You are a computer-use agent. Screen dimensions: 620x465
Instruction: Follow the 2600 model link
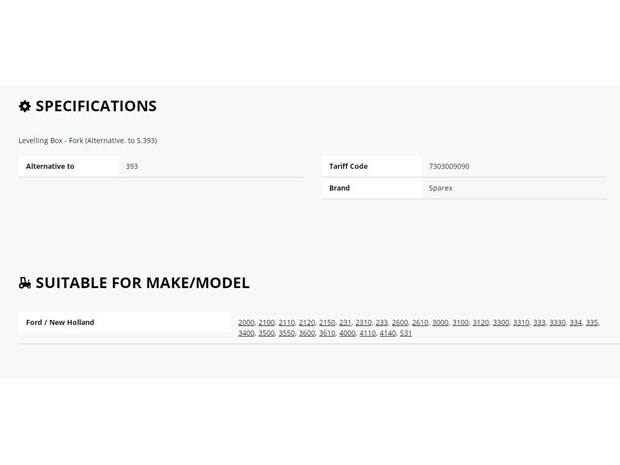[x=400, y=323]
